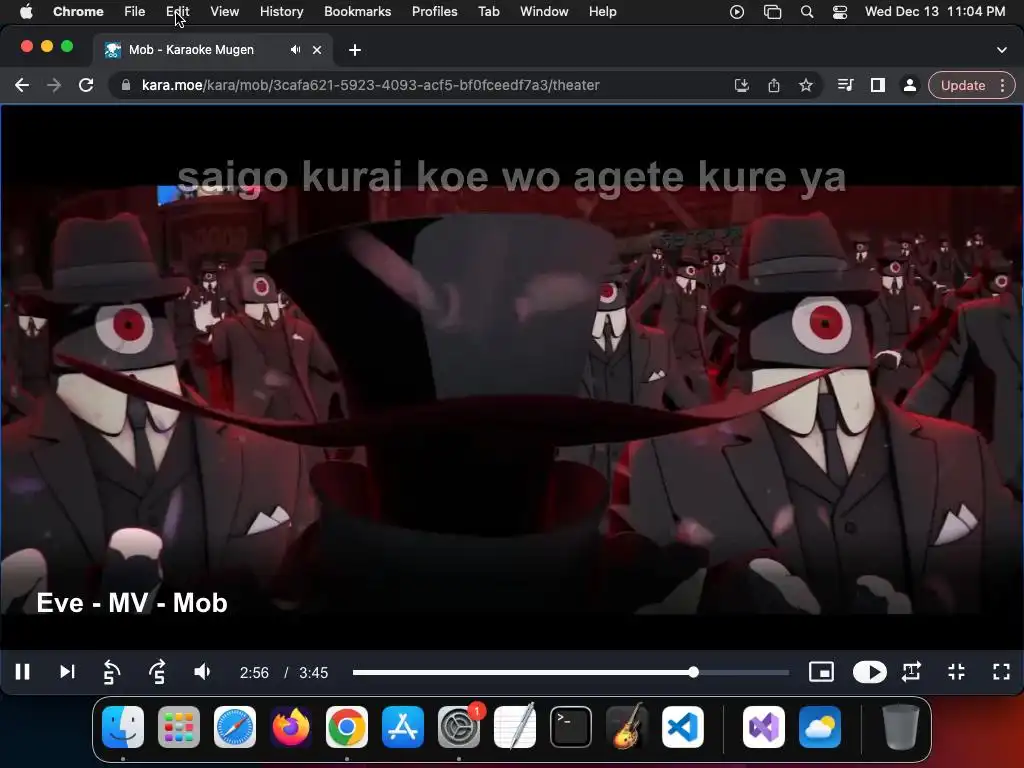Screen dimensions: 1024x768
Task: Forward video by 5 seconds
Action: pos(157,672)
